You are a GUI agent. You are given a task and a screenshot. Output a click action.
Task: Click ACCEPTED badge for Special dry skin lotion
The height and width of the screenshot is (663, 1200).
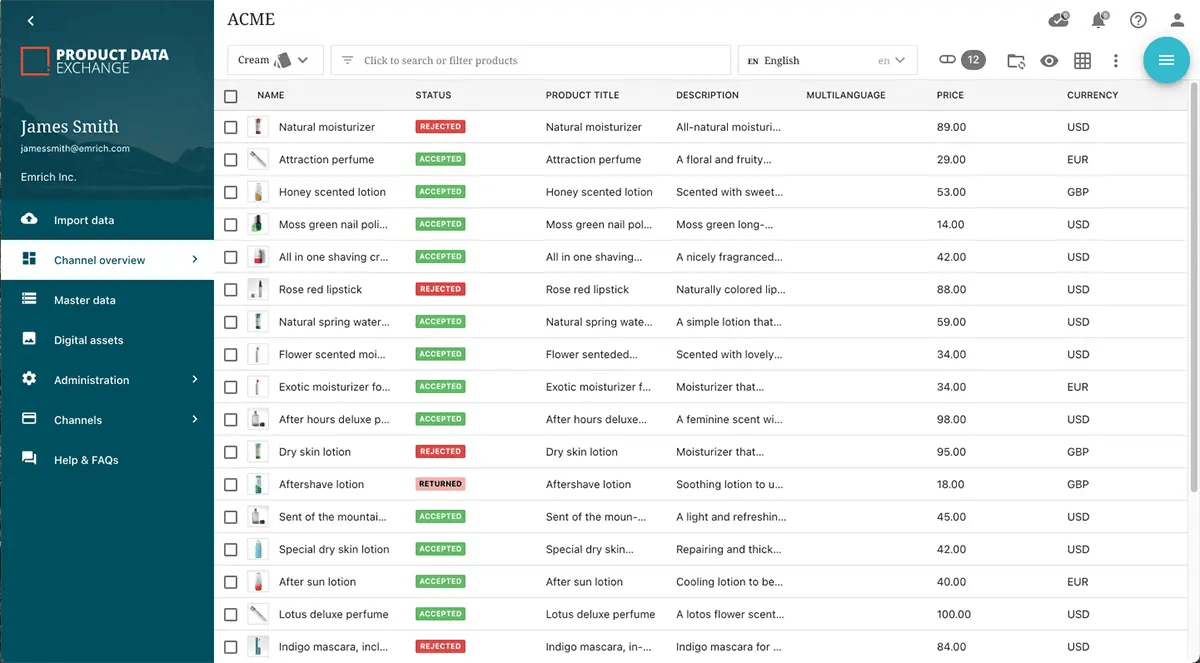click(x=441, y=549)
